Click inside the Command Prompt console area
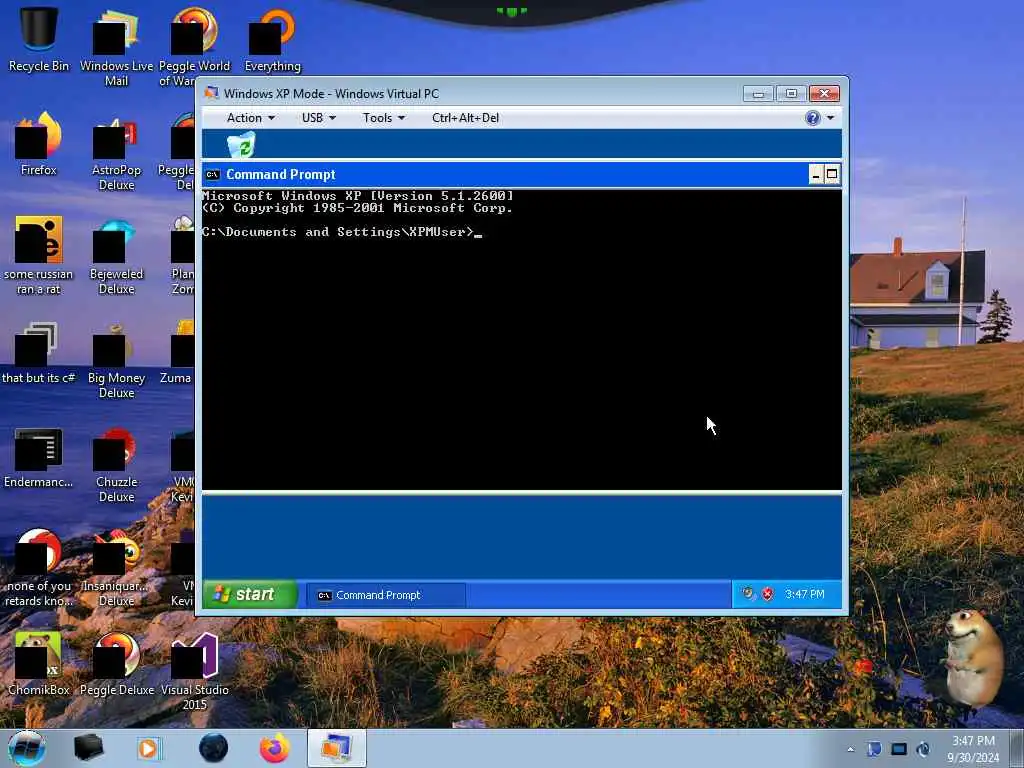The height and width of the screenshot is (768, 1024). pyautogui.click(x=521, y=340)
